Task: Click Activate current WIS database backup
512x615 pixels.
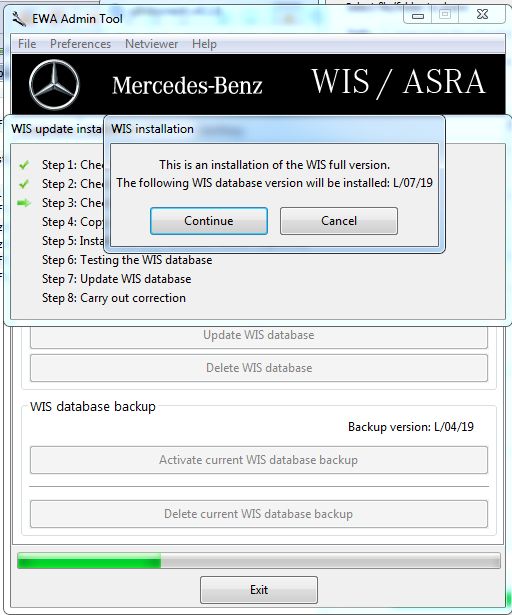Action: (x=259, y=460)
